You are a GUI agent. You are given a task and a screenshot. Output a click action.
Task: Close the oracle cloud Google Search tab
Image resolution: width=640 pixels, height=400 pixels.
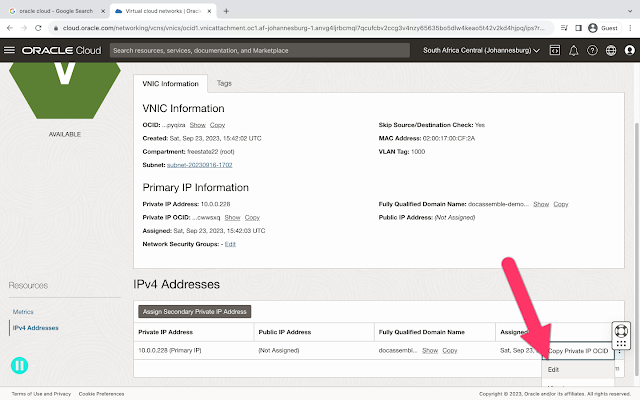[103, 11]
